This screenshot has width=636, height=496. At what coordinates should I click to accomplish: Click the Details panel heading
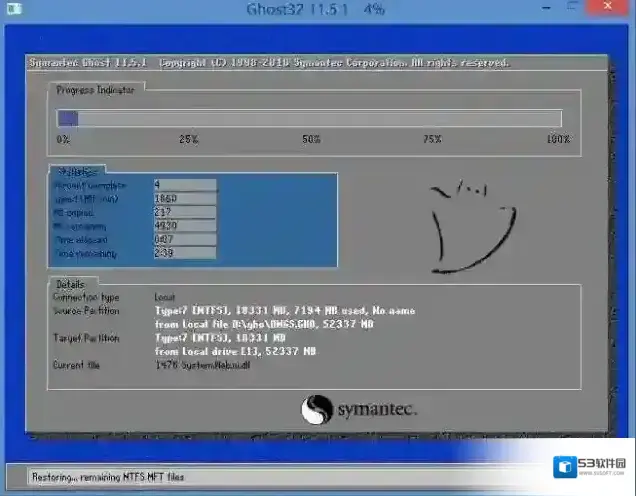click(x=70, y=284)
